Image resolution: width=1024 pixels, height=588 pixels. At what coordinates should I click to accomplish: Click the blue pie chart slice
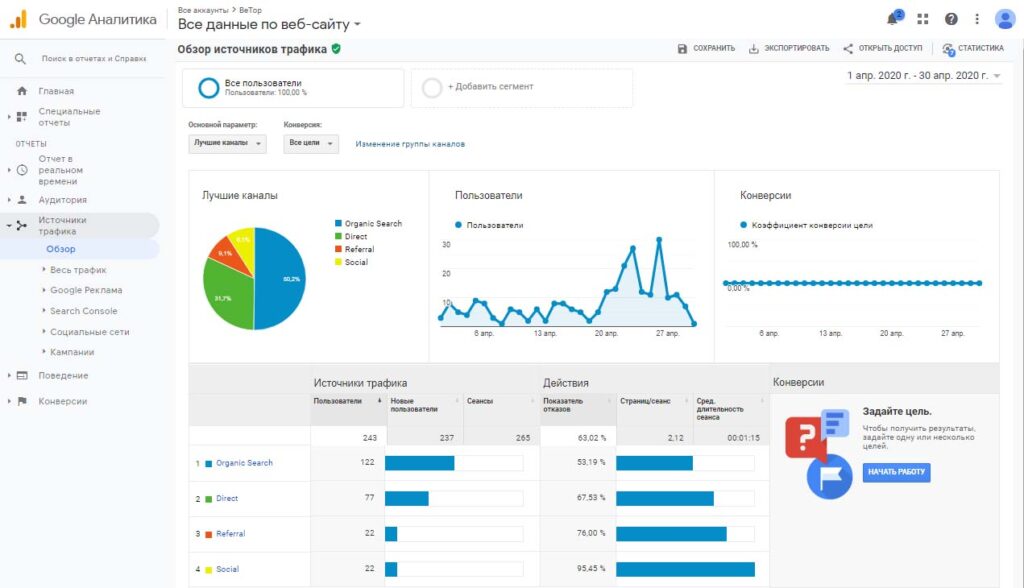[x=282, y=279]
